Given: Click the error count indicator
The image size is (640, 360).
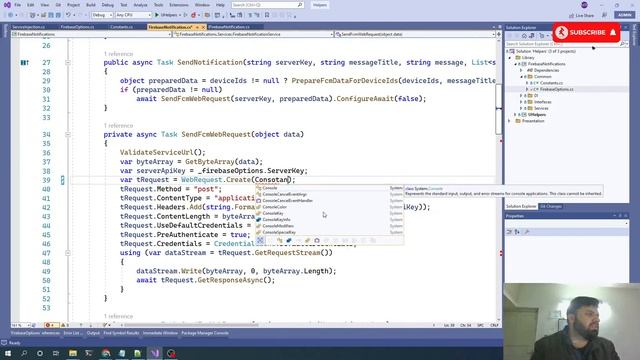Looking at the screenshot, I should pyautogui.click(x=51, y=325).
